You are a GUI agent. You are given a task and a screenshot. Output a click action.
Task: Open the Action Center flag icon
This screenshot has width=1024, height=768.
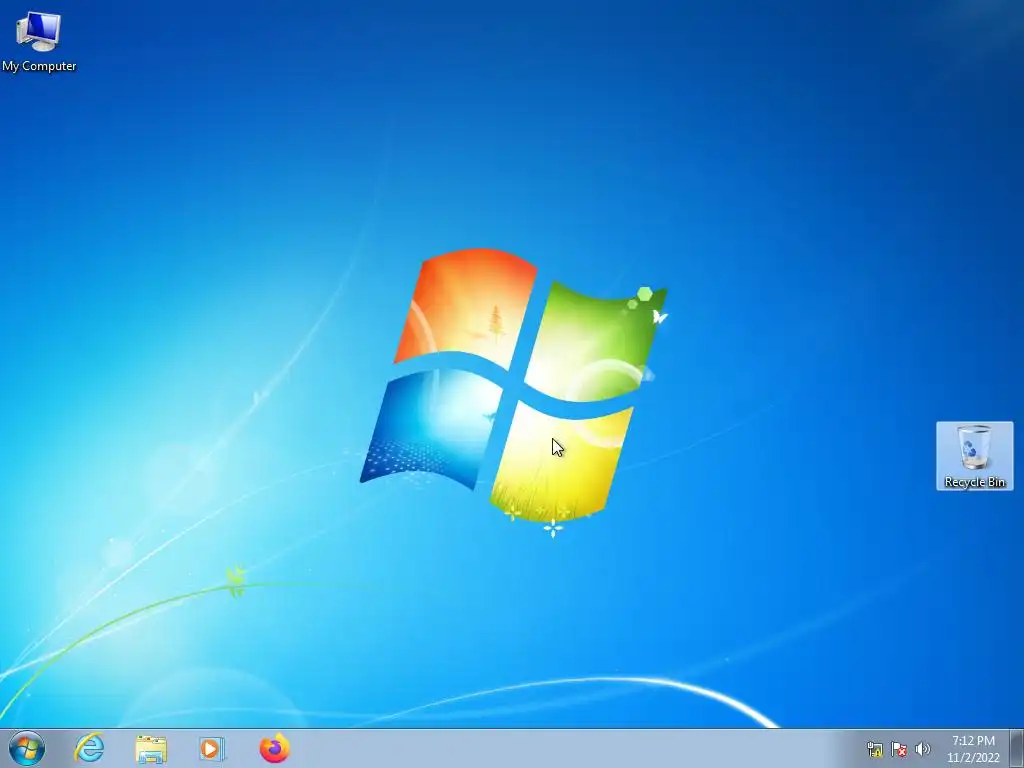pos(899,749)
